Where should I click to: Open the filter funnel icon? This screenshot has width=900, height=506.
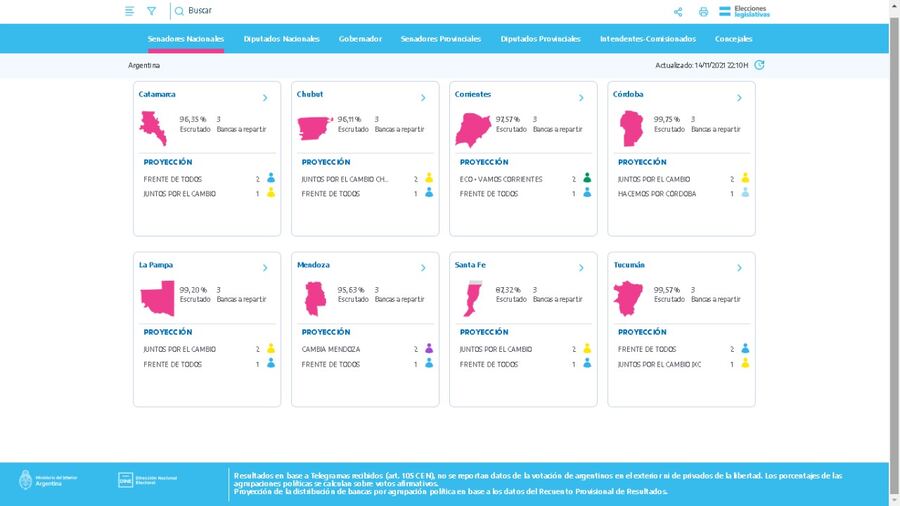coord(152,11)
